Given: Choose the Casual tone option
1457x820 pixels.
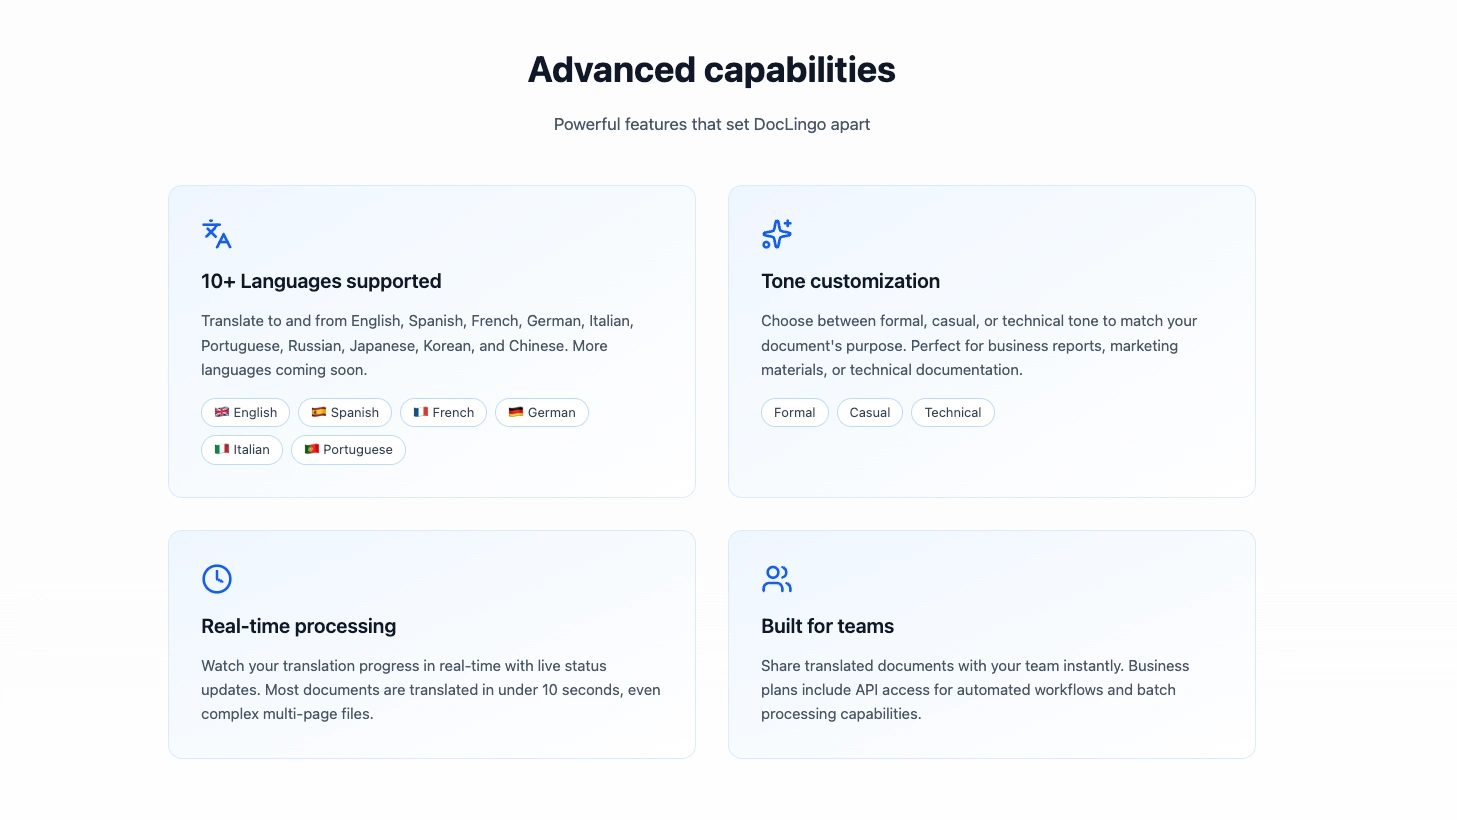Looking at the screenshot, I should (870, 413).
